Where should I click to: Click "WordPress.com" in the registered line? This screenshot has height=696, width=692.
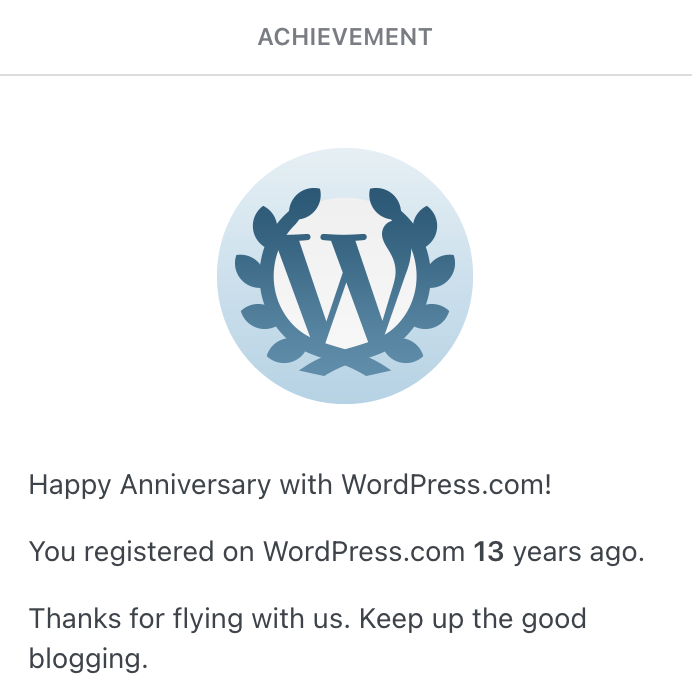[364, 551]
